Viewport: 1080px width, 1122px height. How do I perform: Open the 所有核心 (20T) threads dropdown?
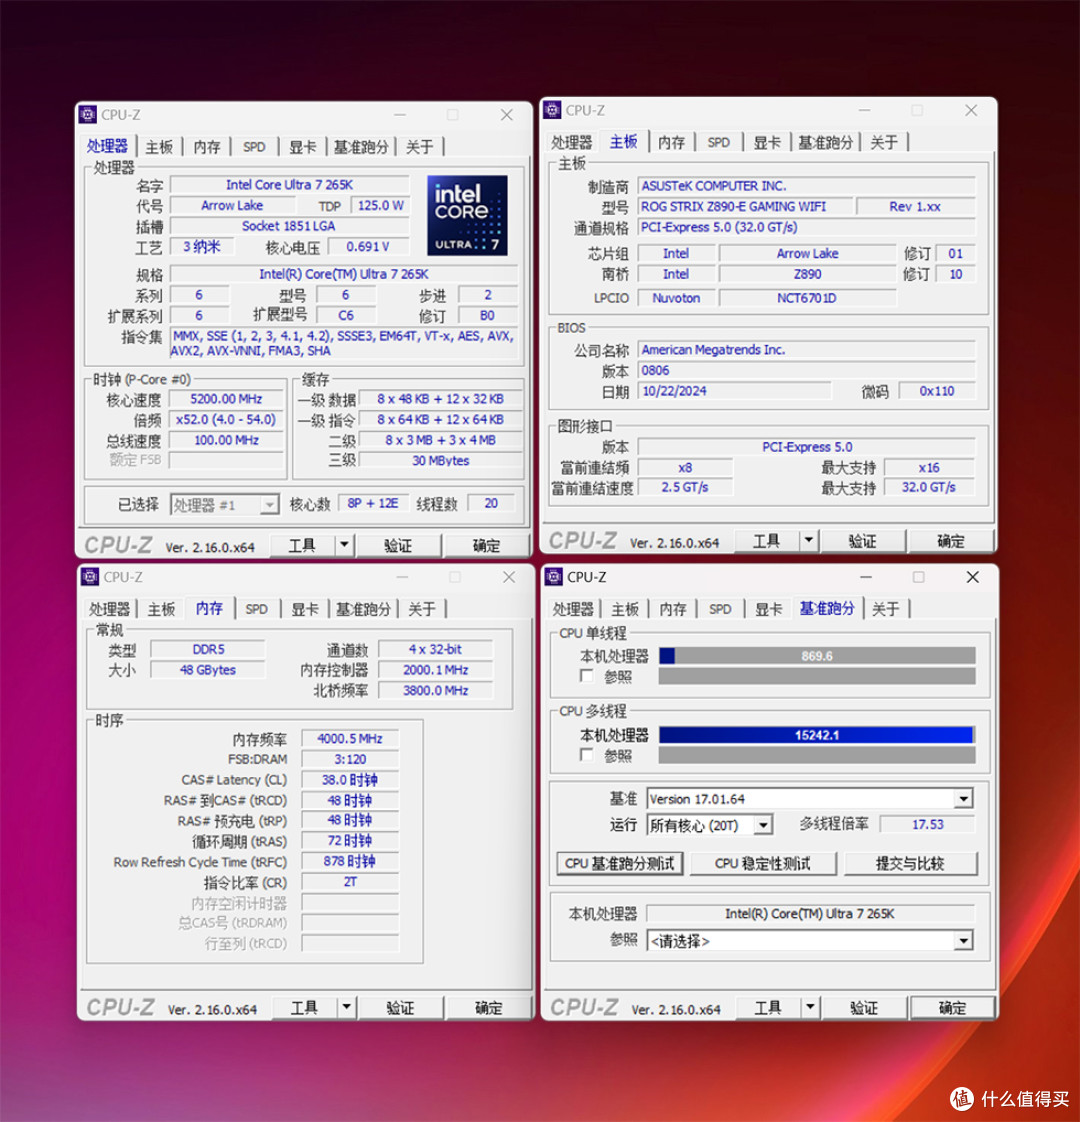764,825
